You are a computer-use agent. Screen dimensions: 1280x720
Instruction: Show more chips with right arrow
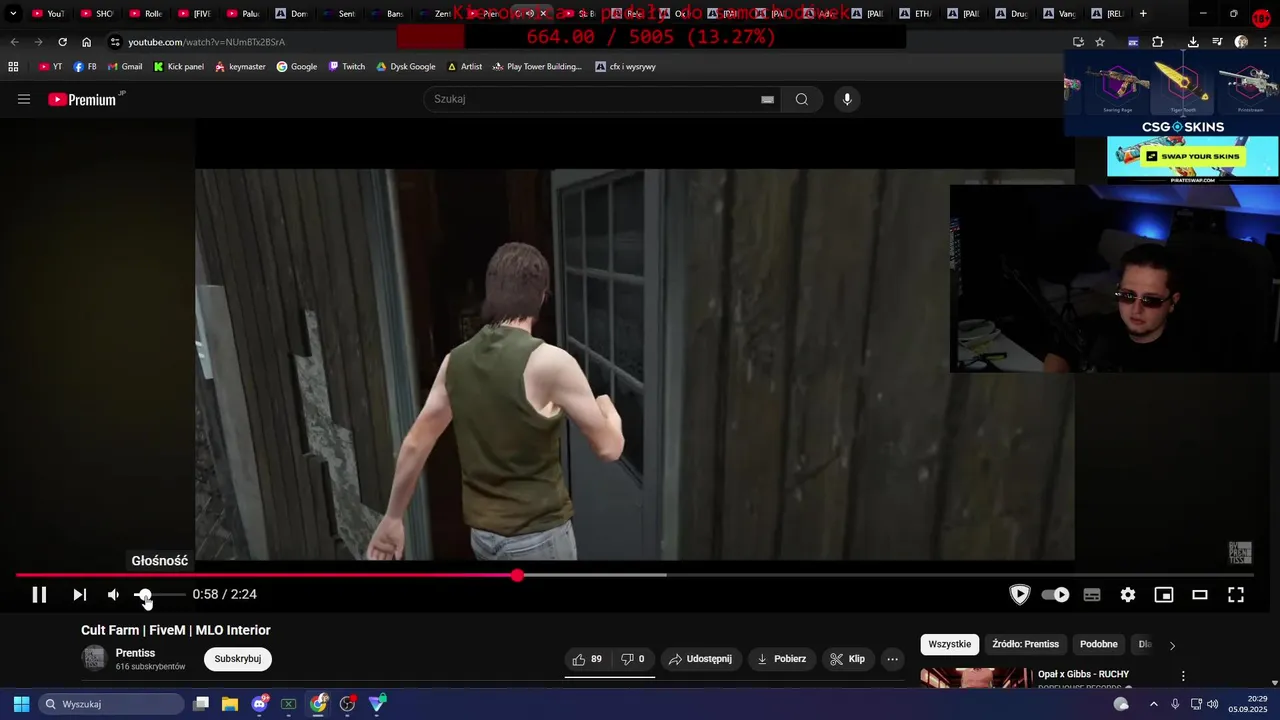click(x=1172, y=645)
